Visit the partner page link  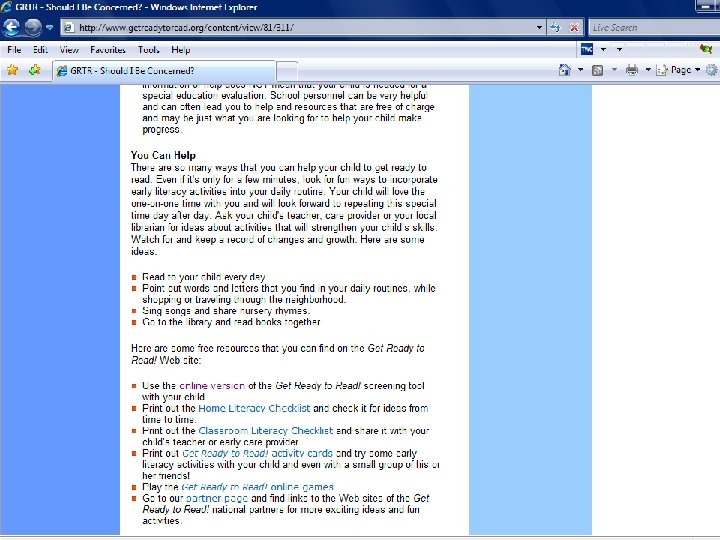coord(217,498)
